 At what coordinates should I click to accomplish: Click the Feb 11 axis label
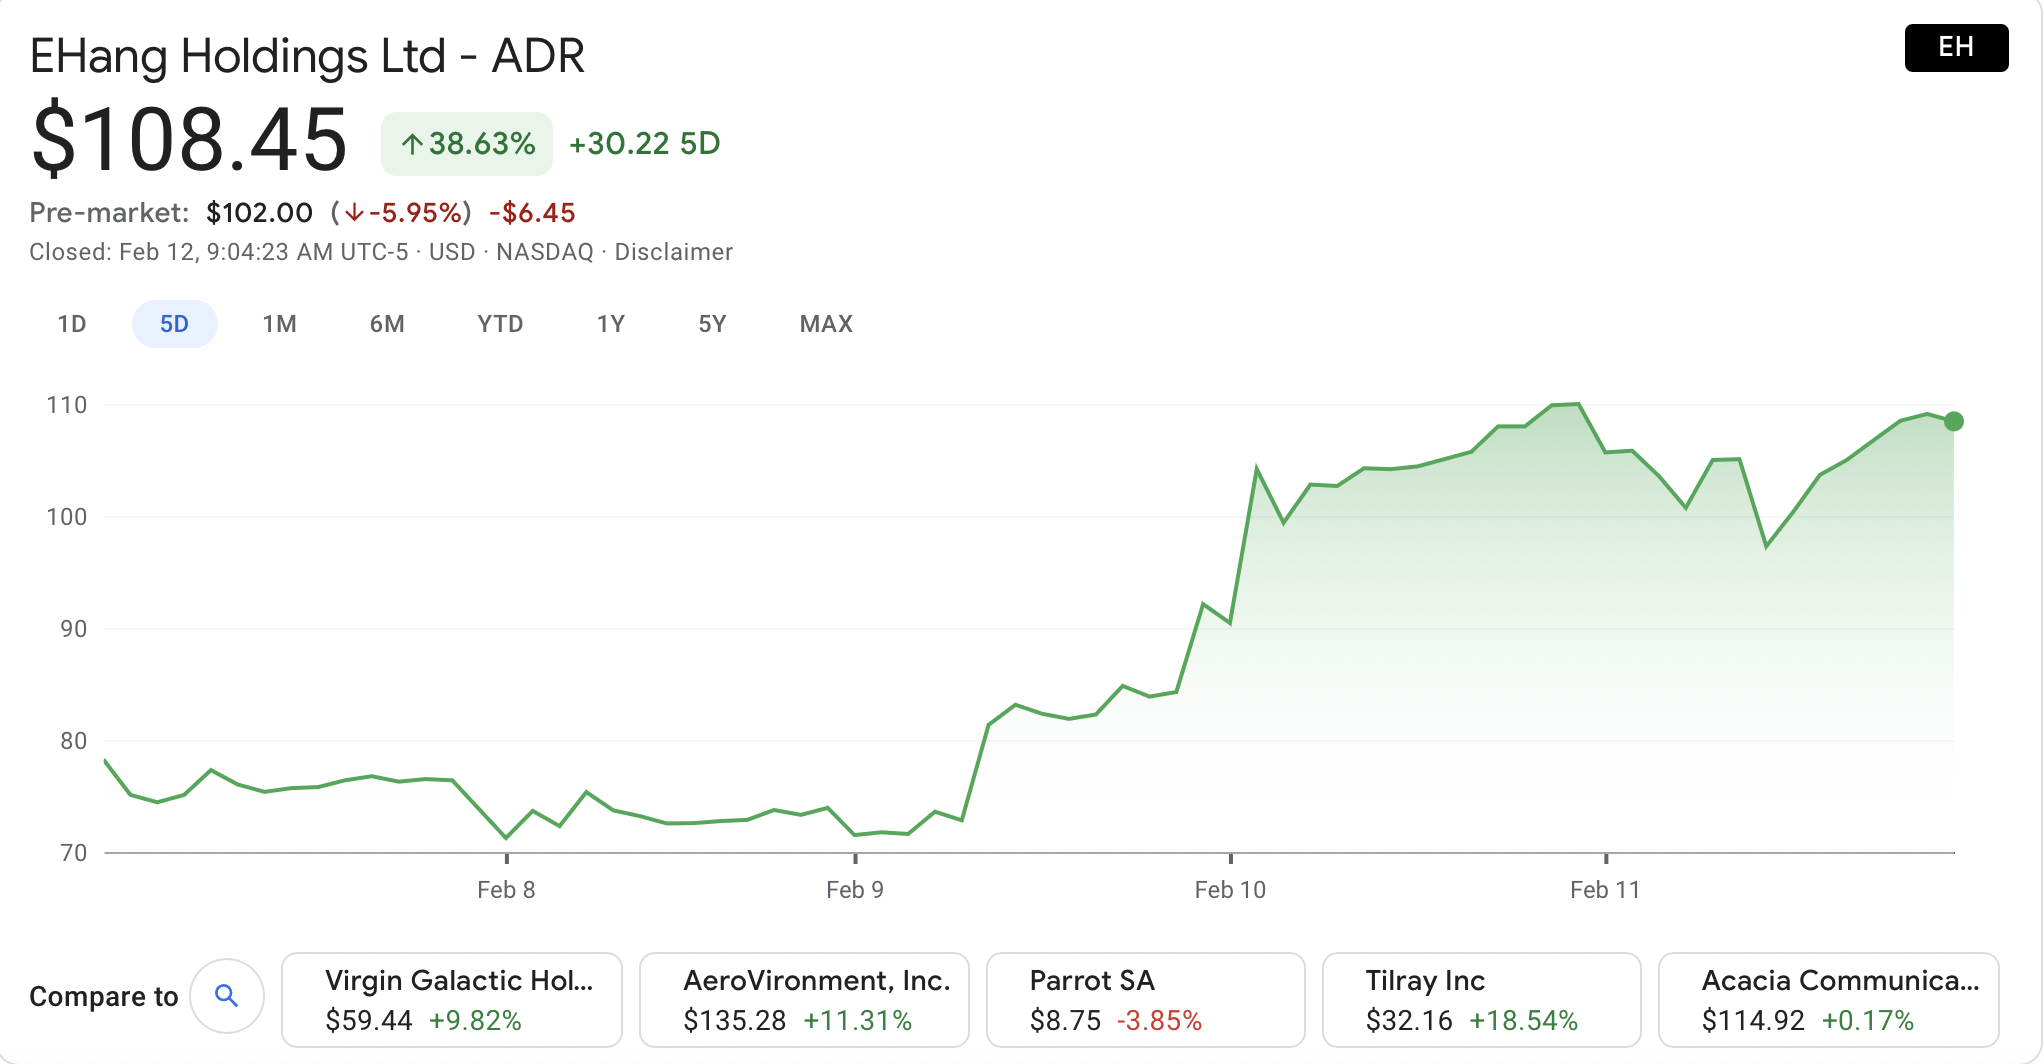pyautogui.click(x=1605, y=890)
